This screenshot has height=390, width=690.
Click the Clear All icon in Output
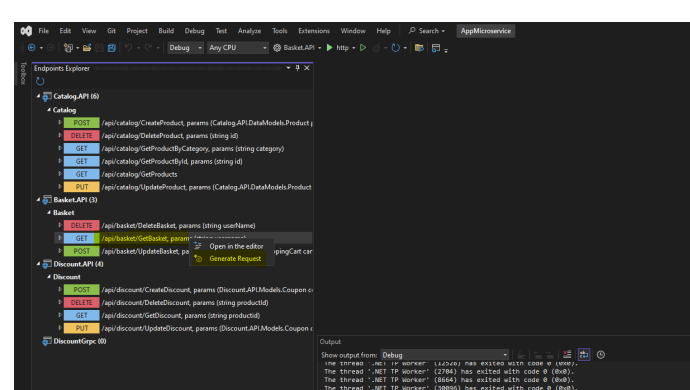[x=567, y=354]
